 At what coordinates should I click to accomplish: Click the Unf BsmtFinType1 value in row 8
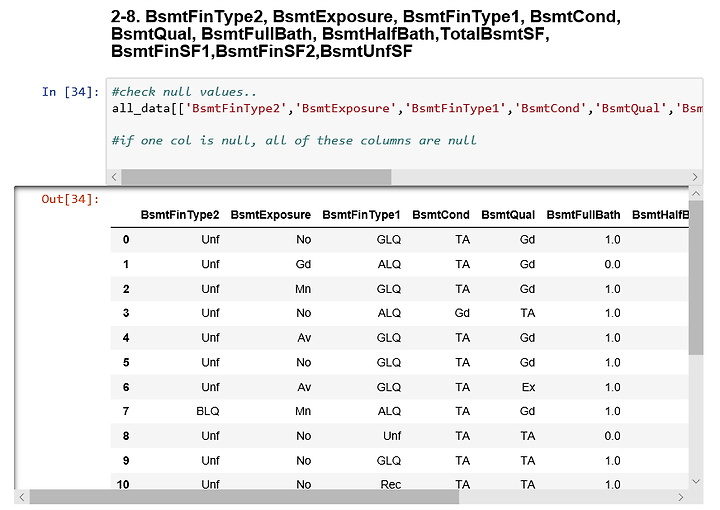coord(392,436)
